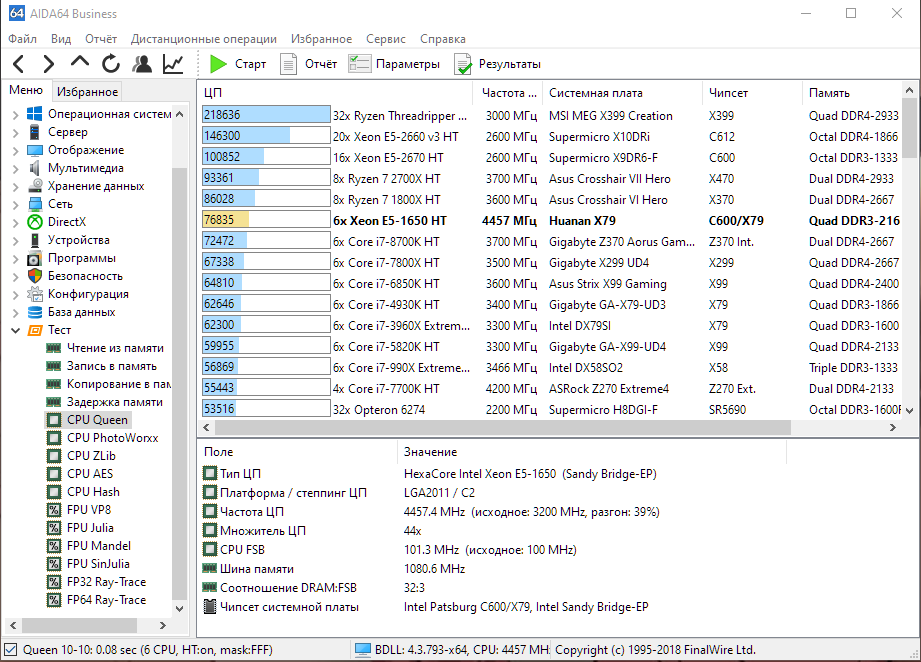Refresh the current page
Screen dimensions: 921x662
coord(111,63)
